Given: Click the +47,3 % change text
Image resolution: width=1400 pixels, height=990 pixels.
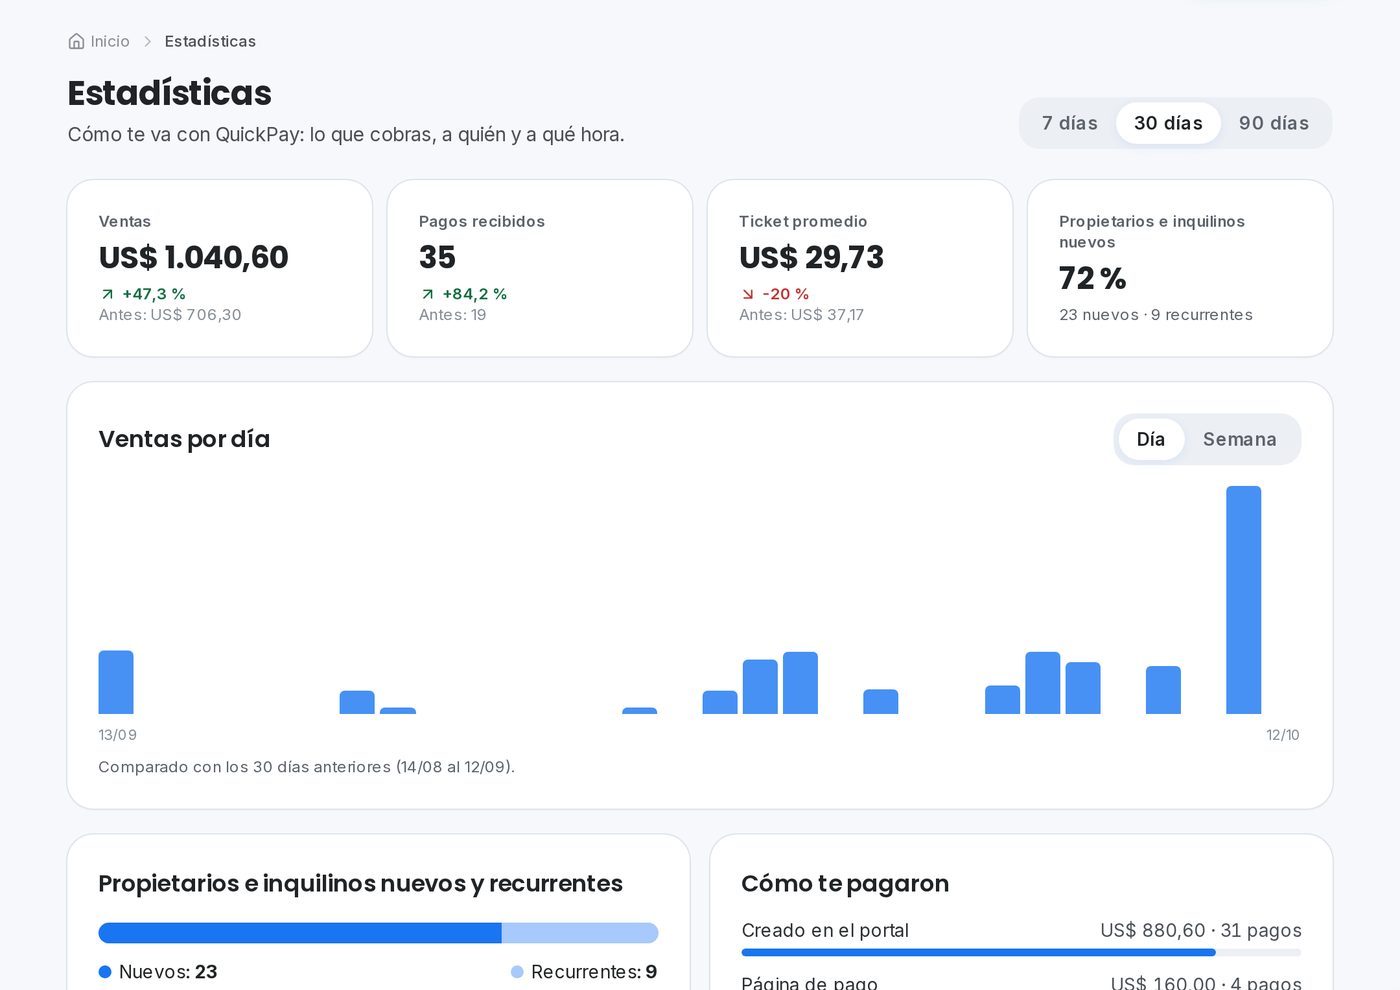Looking at the screenshot, I should point(154,294).
